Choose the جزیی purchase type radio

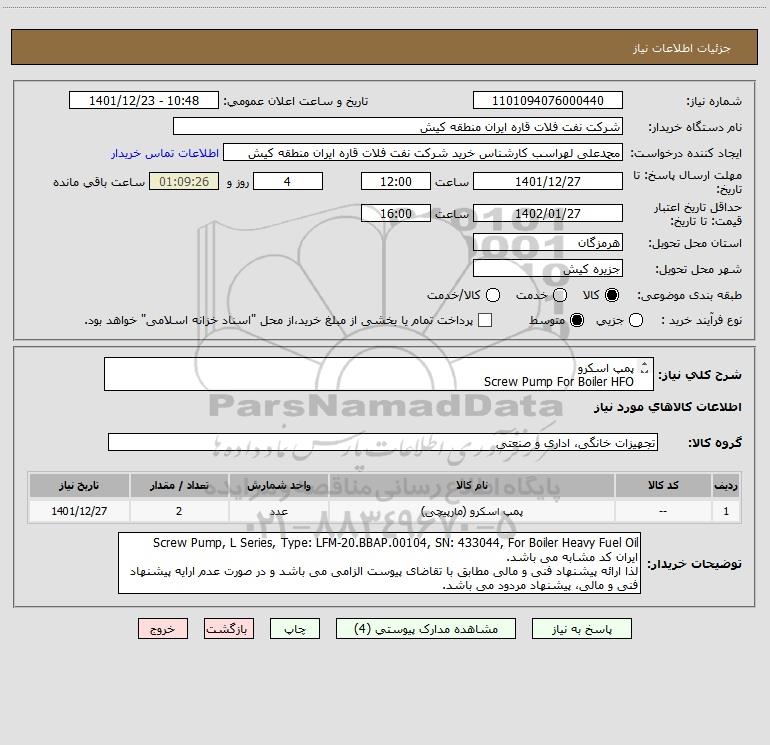[x=636, y=321]
